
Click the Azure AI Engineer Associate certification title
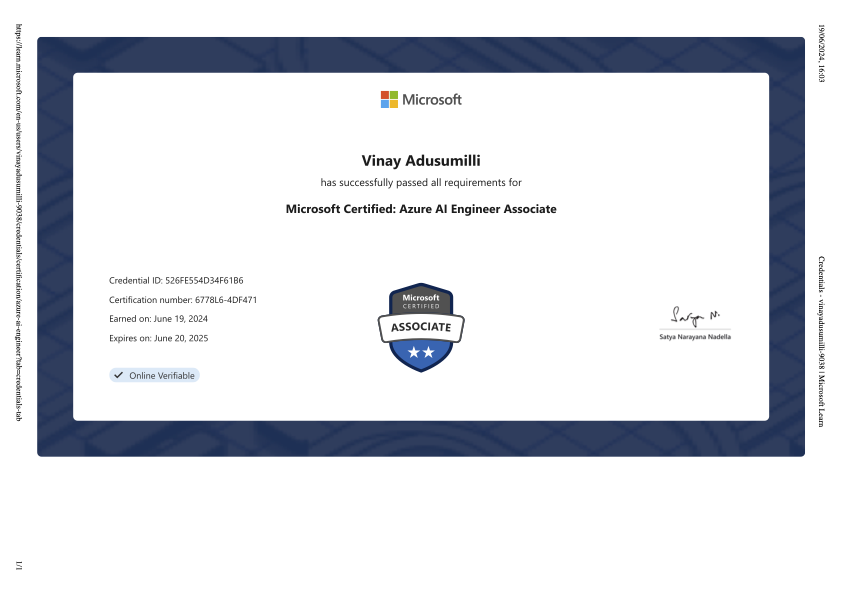coord(421,209)
